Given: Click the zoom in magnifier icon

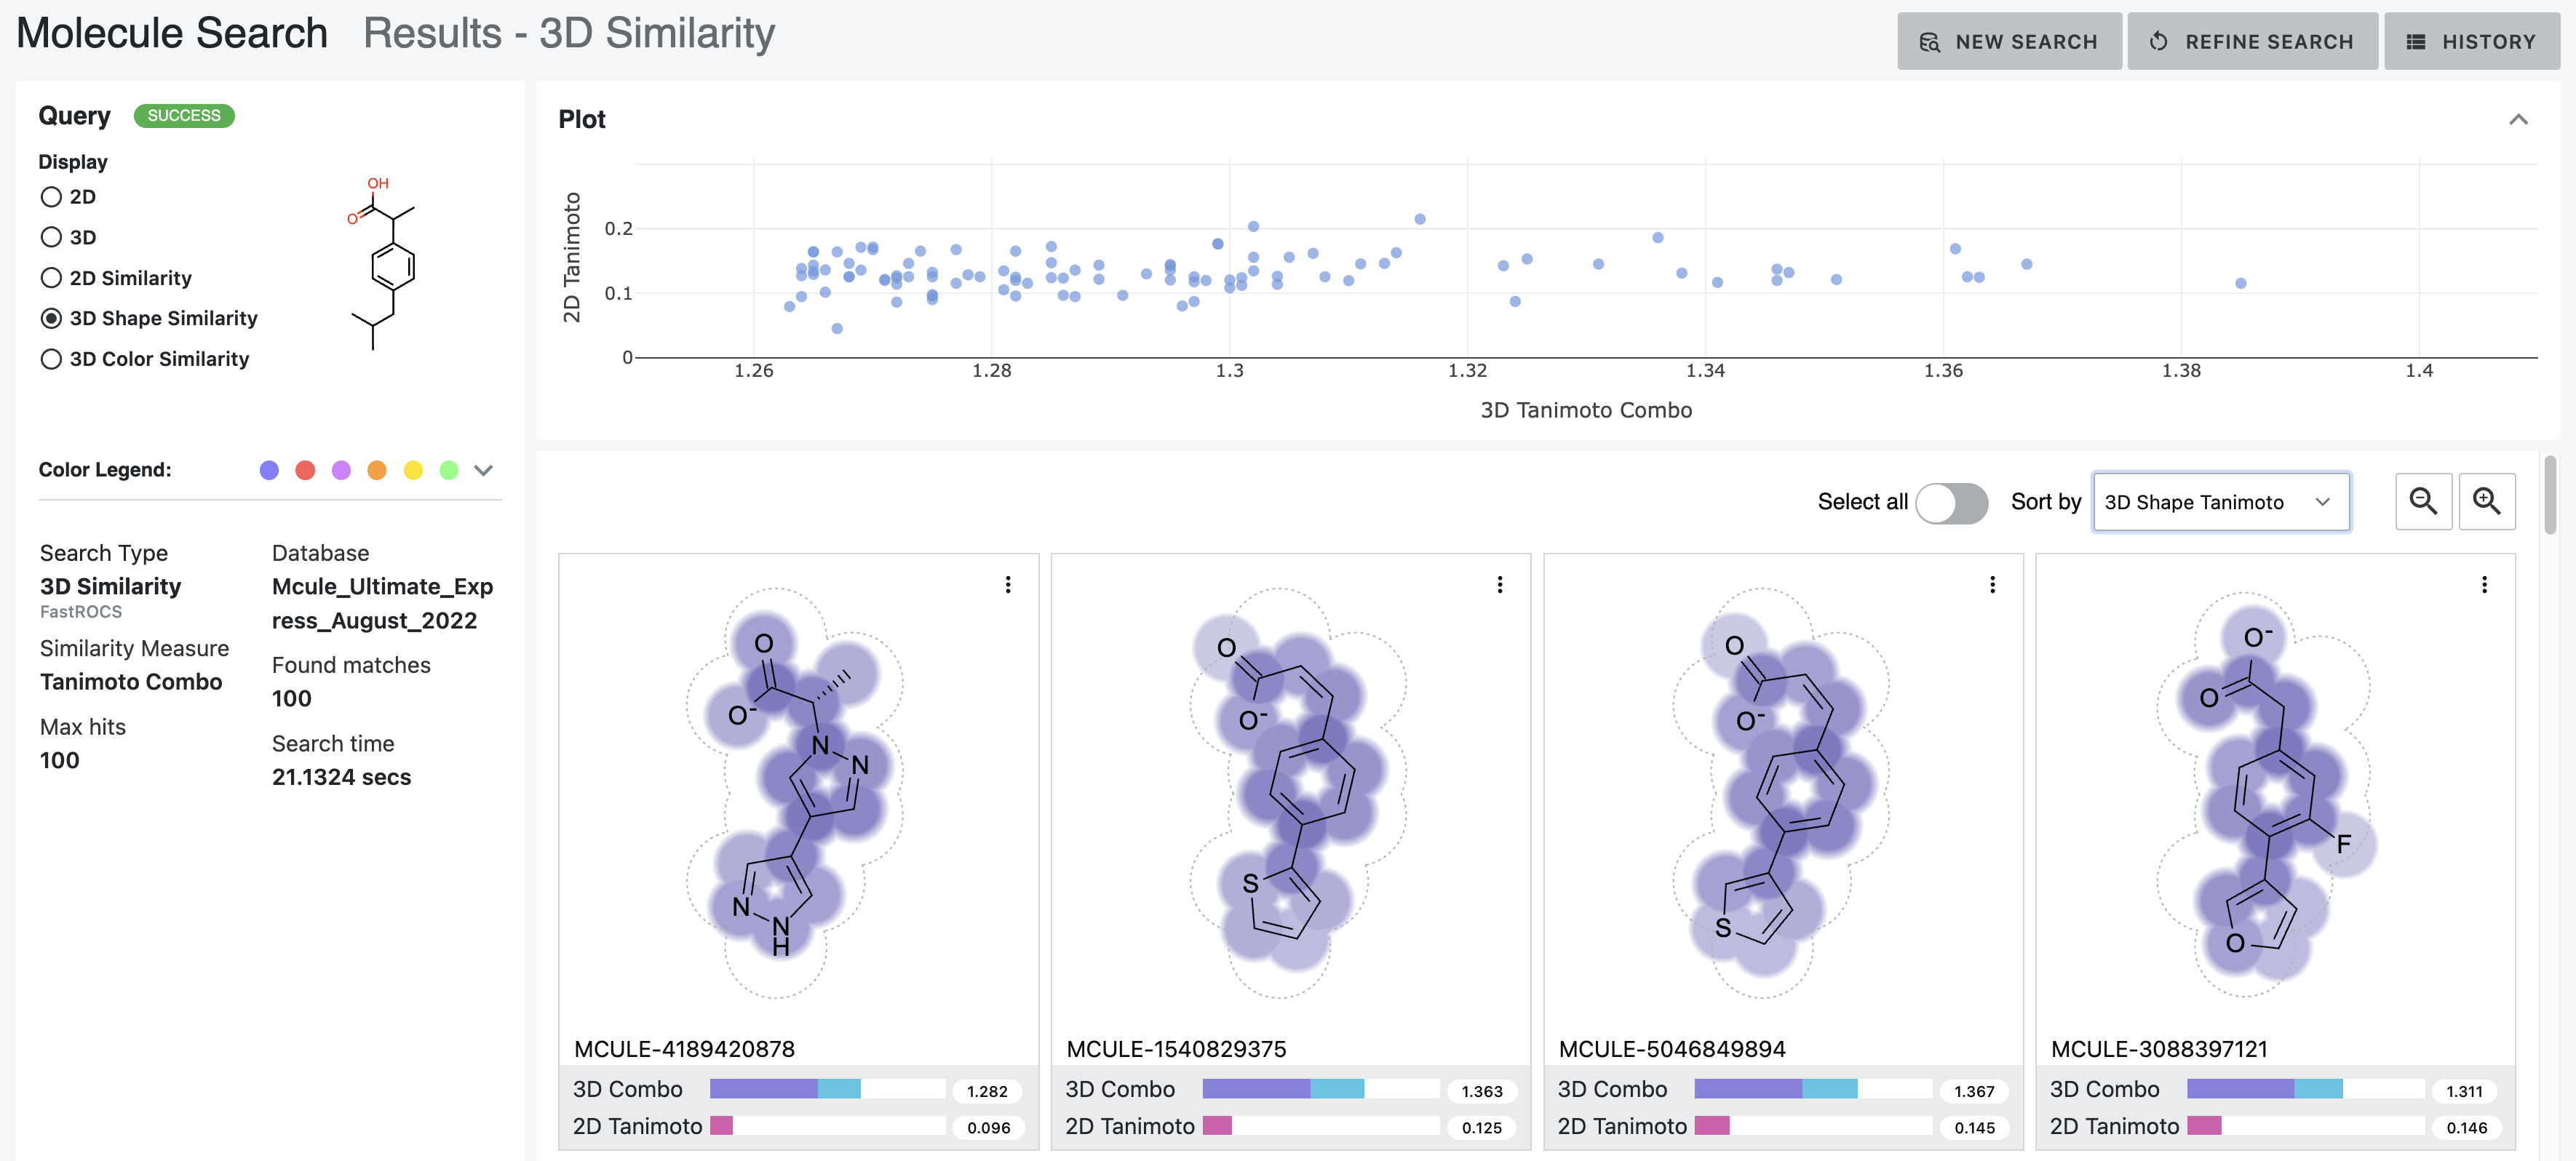Looking at the screenshot, I should pos(2486,501).
